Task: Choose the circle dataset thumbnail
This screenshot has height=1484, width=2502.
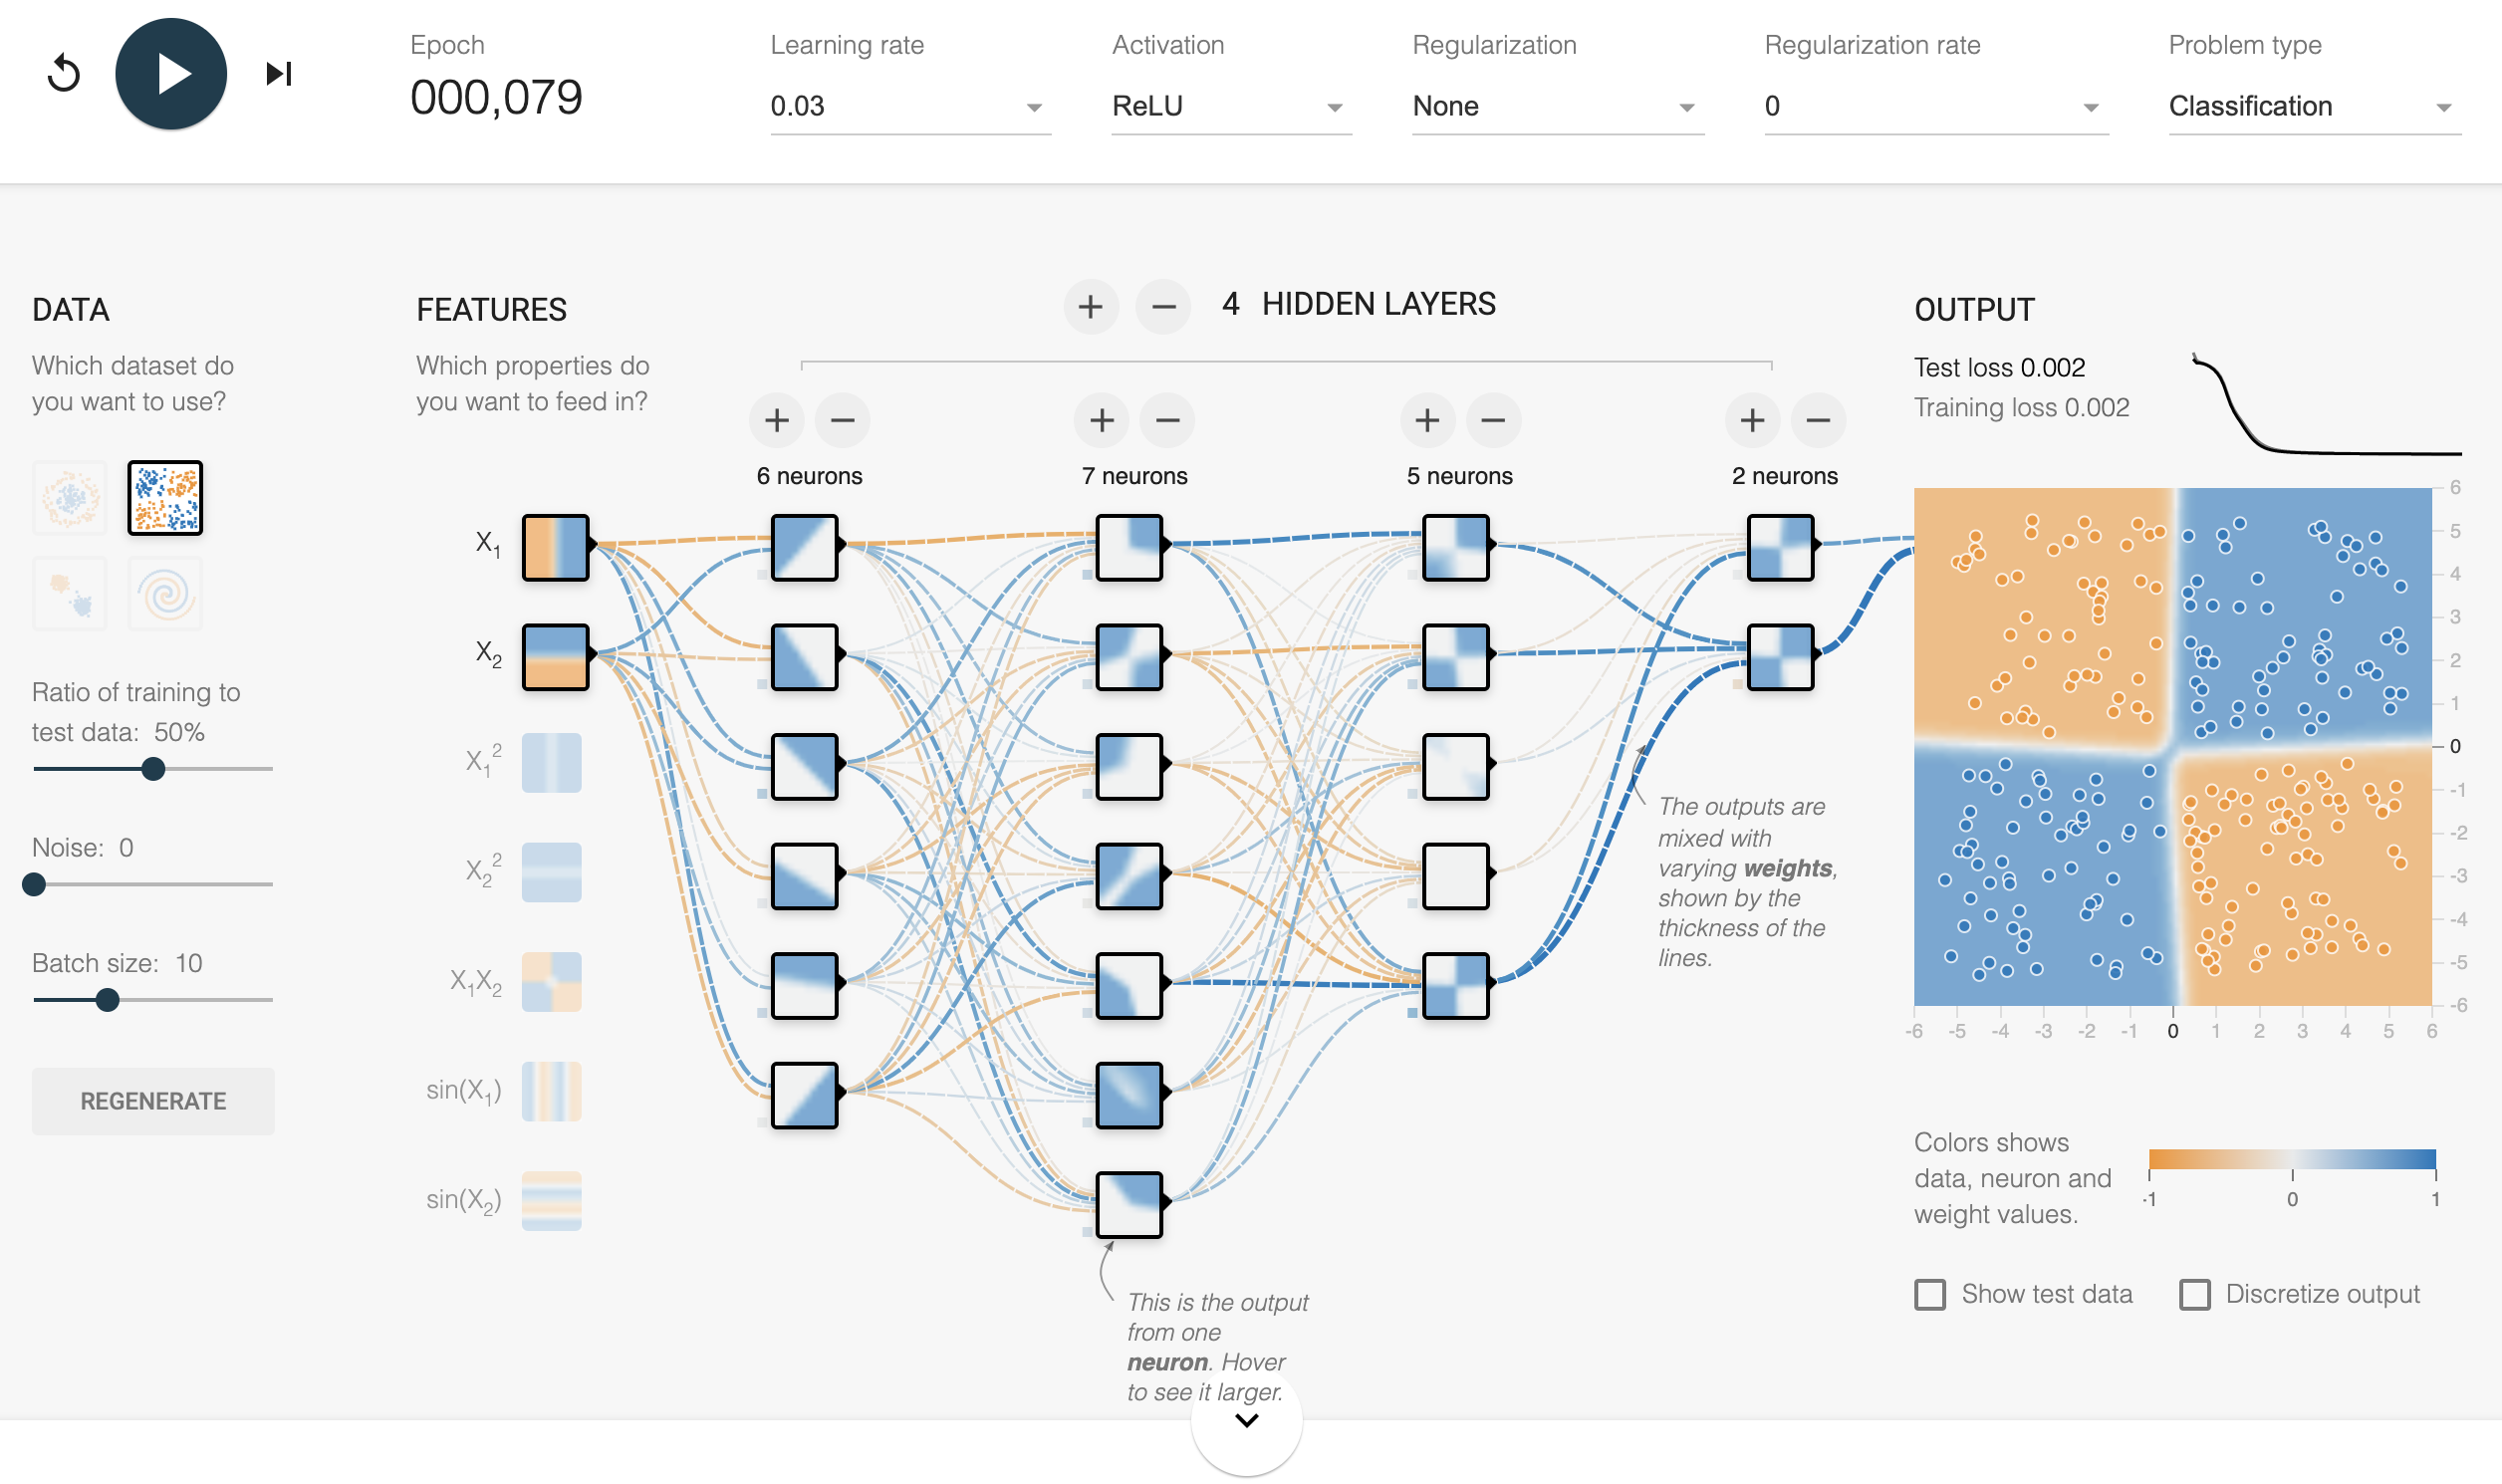Action: tap(69, 497)
